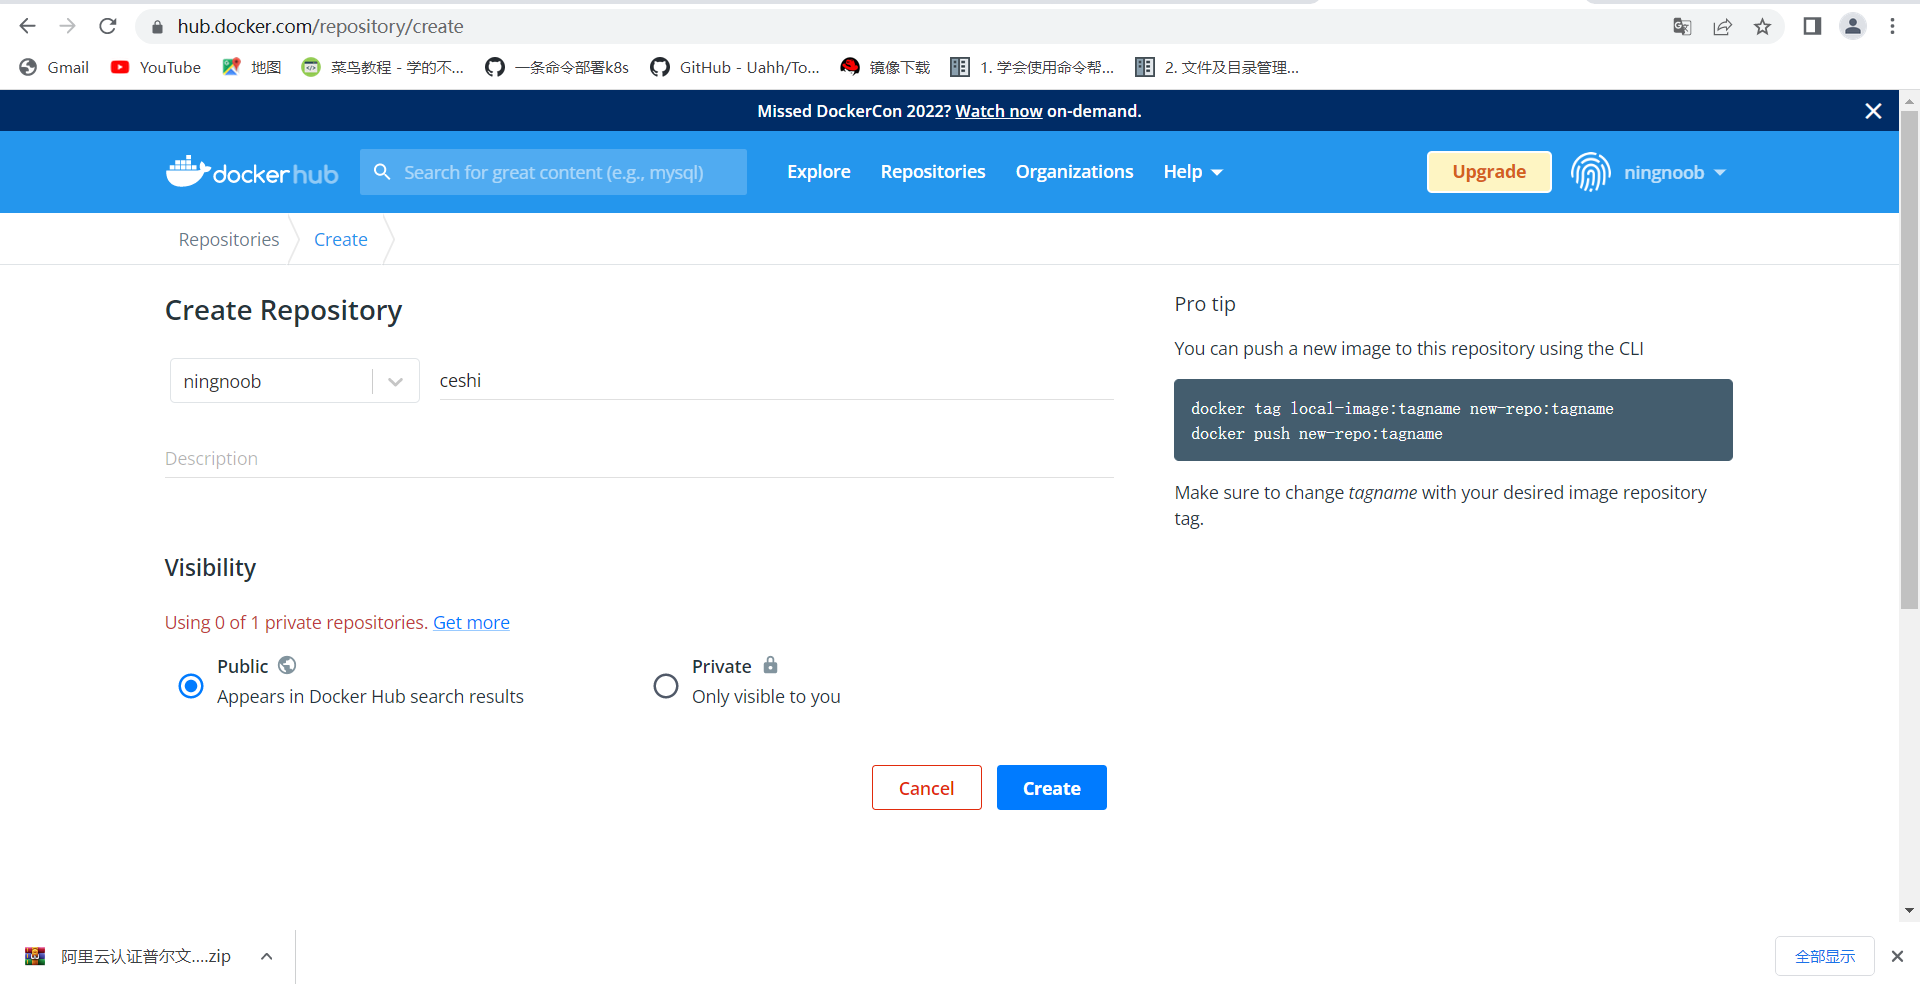1920x987 pixels.
Task: Click the docker tag command code block
Action: [x=1453, y=420]
